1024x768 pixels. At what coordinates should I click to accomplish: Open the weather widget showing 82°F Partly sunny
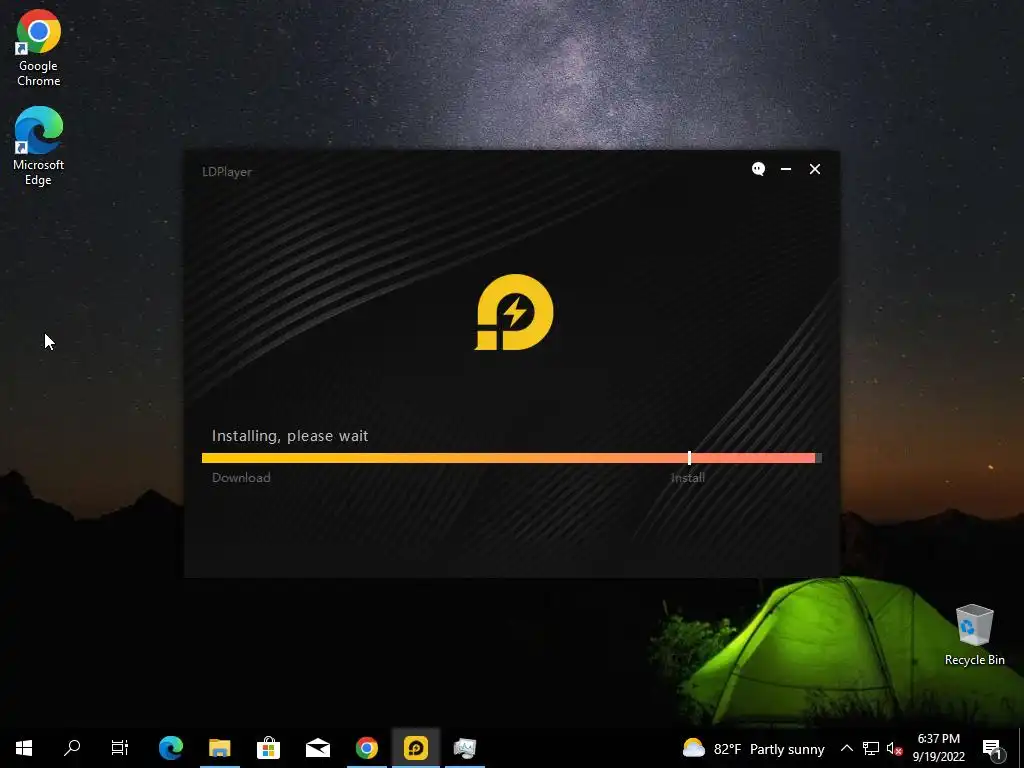click(753, 748)
